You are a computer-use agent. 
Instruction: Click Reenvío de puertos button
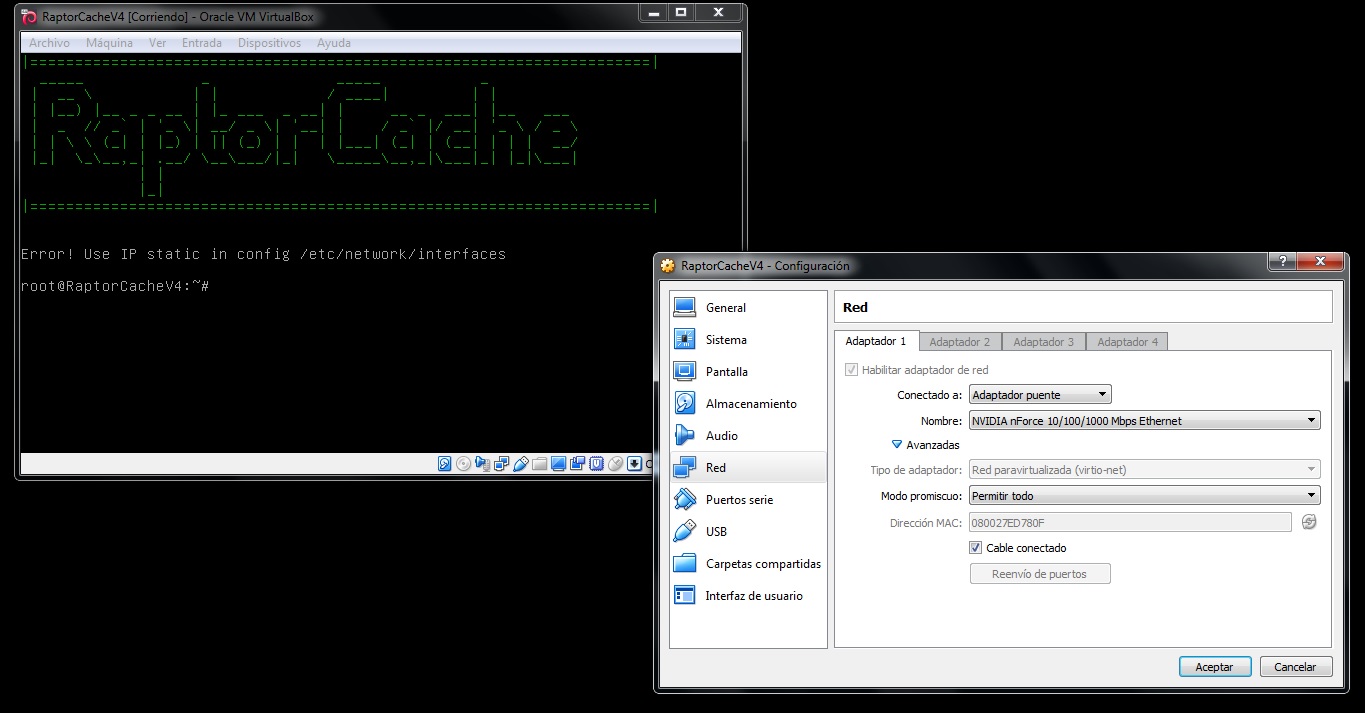click(x=1040, y=574)
